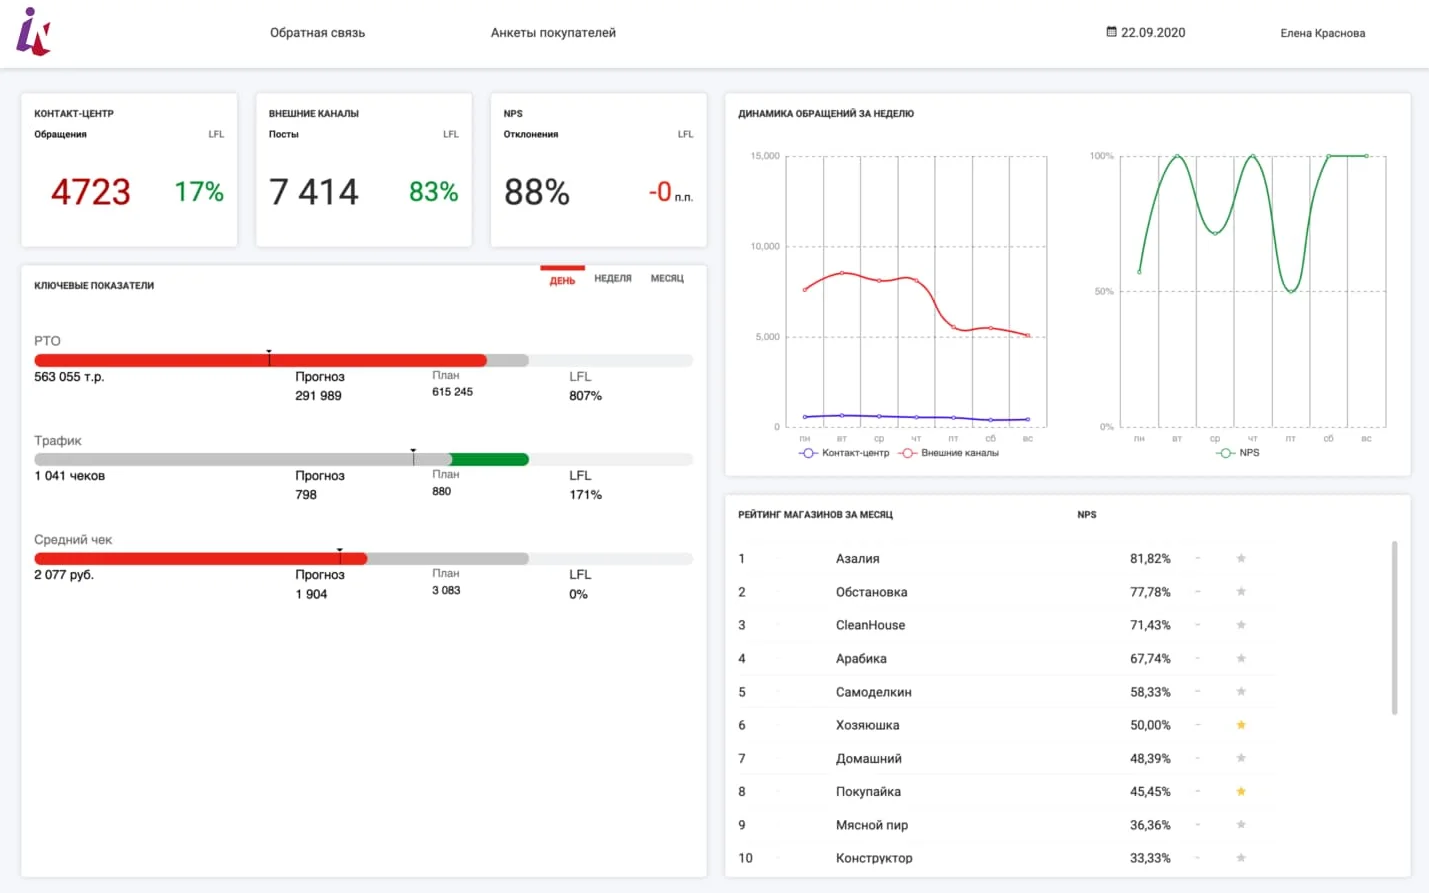Screen dimensions: 1429x893
Task: Switch key indicators to НЕДЕЛЯ tab
Action: pos(613,278)
